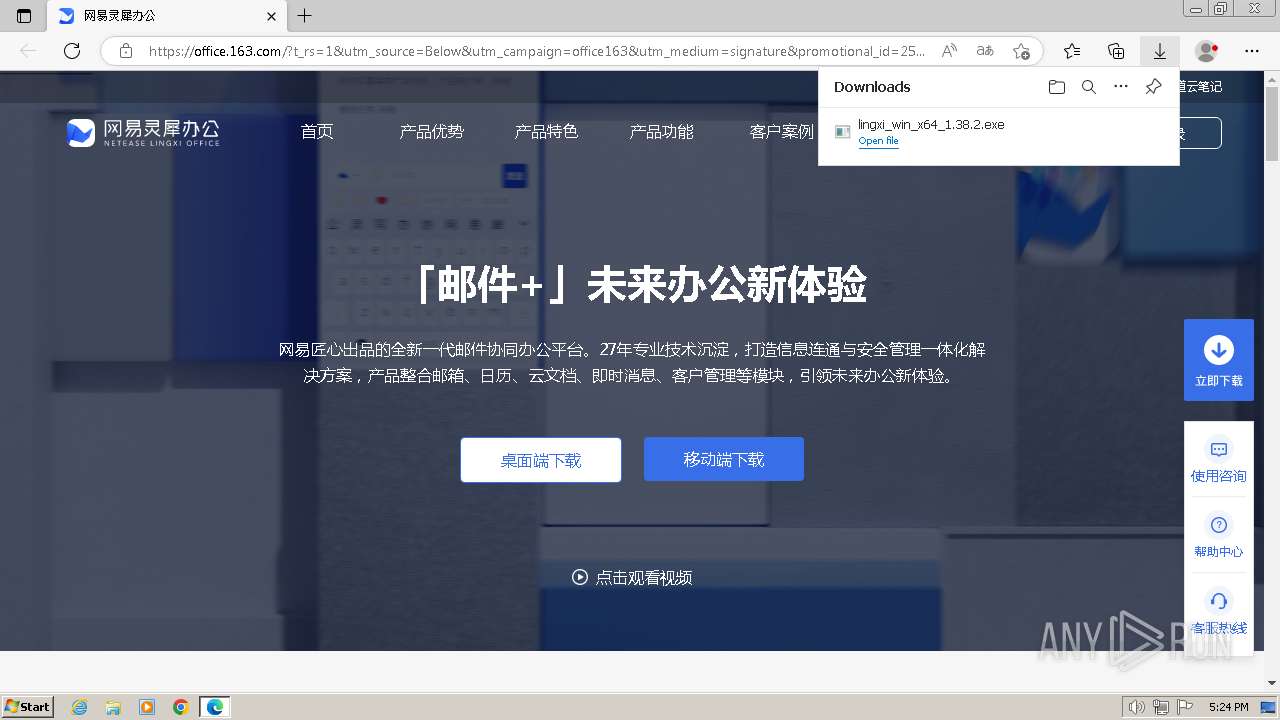Click the office.163.com address bar
Image resolution: width=1280 pixels, height=720 pixels.
pos(536,51)
